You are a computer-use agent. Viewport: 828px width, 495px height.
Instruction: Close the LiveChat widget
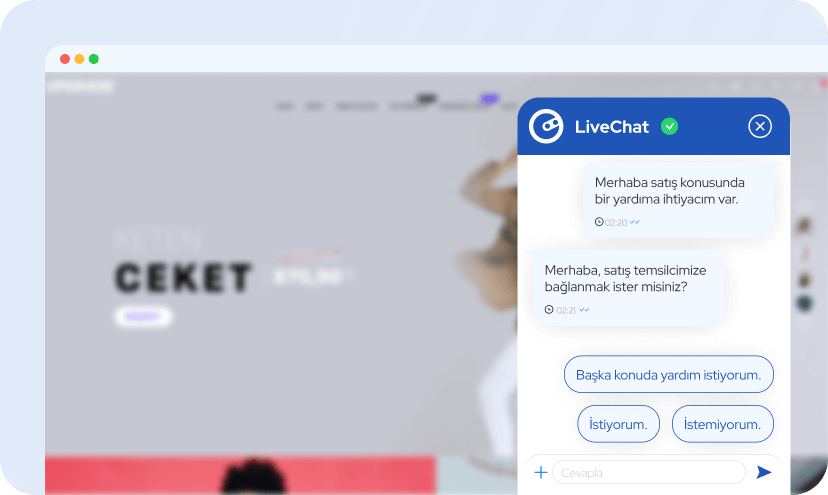coord(760,126)
